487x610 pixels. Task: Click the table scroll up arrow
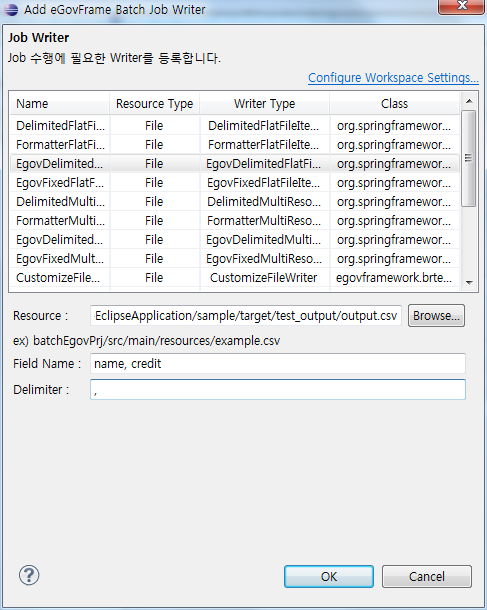pyautogui.click(x=469, y=101)
